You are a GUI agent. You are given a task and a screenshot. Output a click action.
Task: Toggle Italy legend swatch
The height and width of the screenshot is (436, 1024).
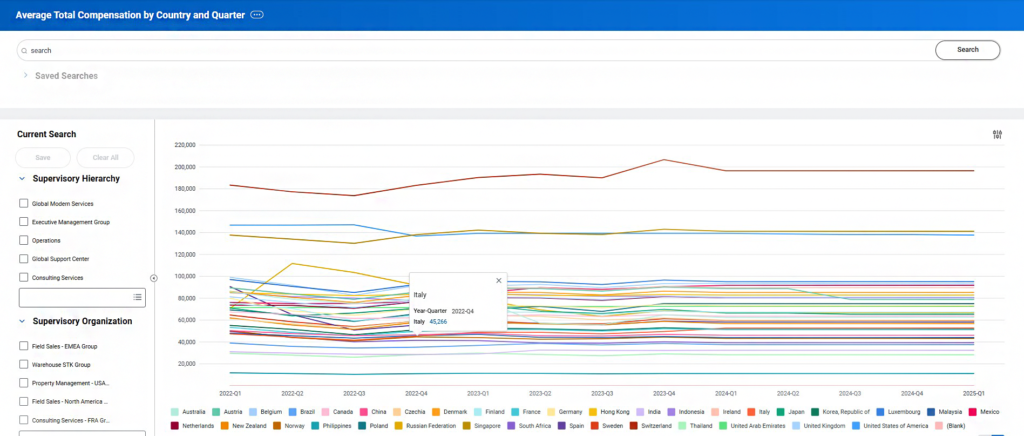[752, 412]
